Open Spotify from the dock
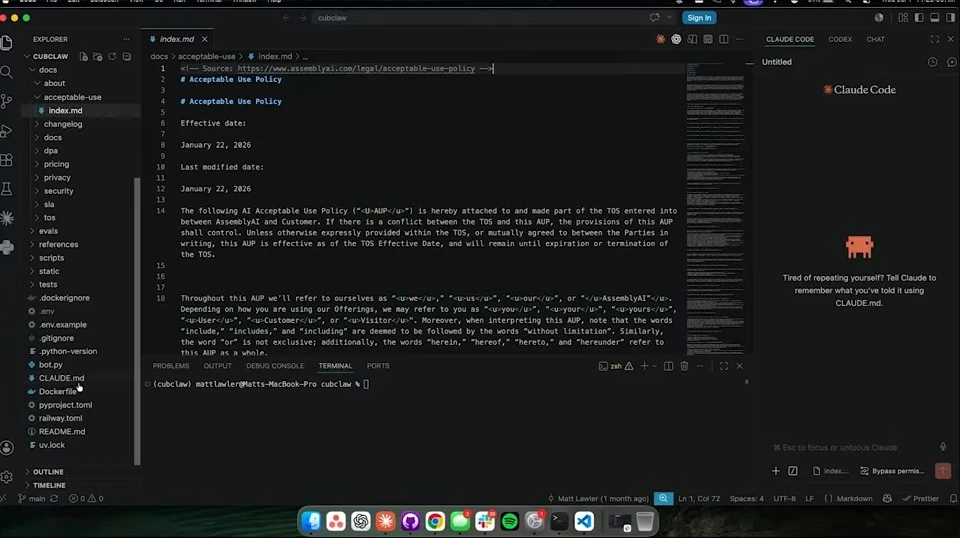 [509, 521]
